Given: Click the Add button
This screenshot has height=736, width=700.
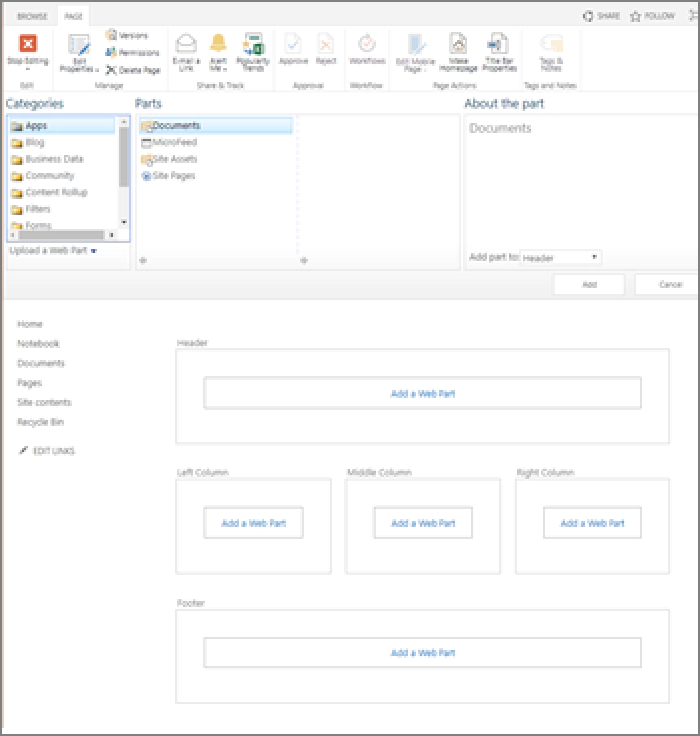Looking at the screenshot, I should point(589,284).
